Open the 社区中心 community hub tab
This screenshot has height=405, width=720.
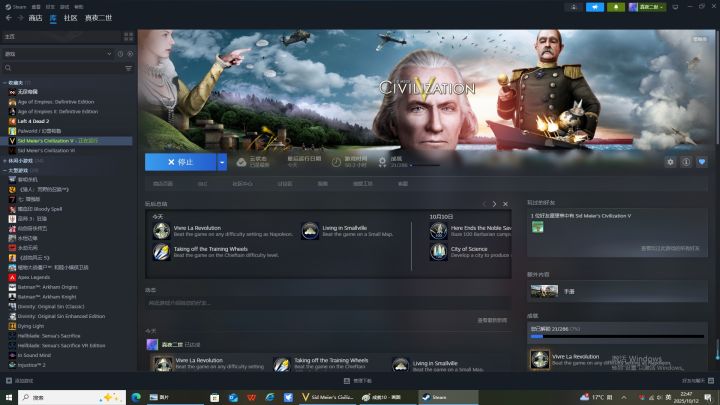click(242, 184)
